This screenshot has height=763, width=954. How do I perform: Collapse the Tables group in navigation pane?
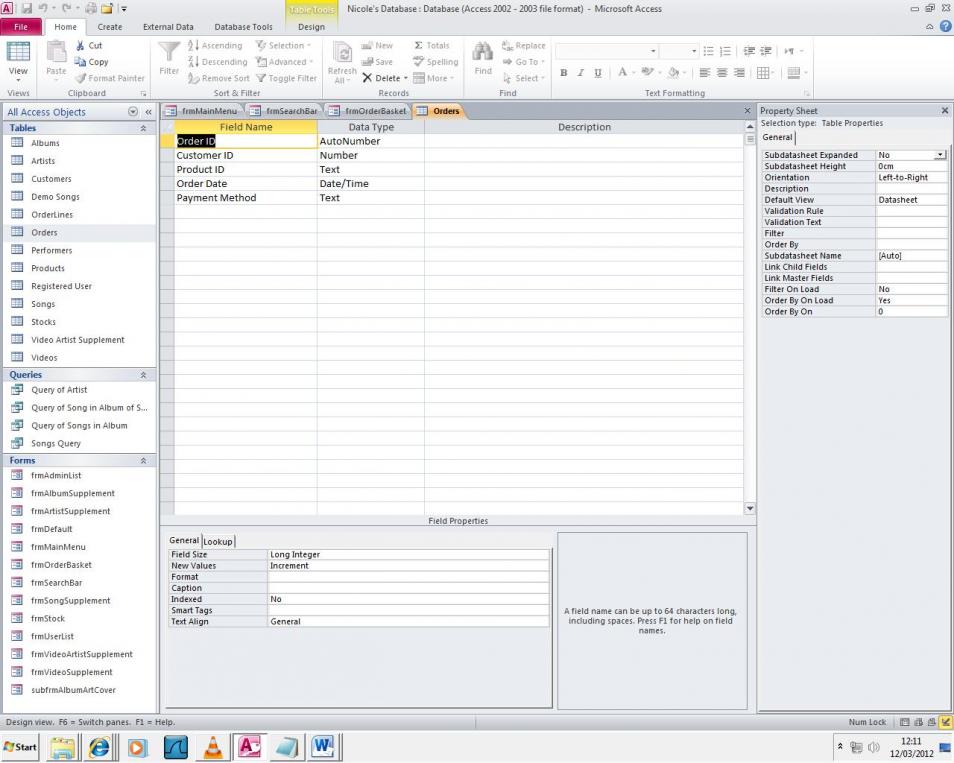pos(143,128)
